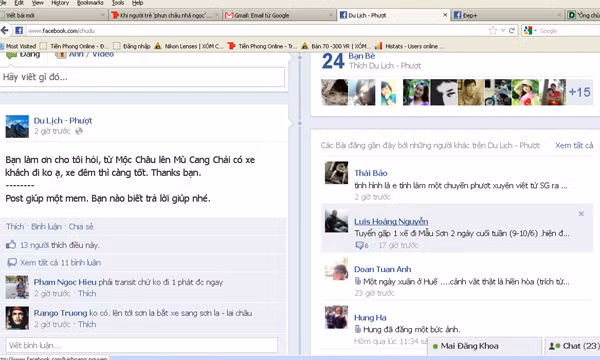The image size is (600, 360).
Task: Click the browser back arrow
Action: tap(5, 31)
